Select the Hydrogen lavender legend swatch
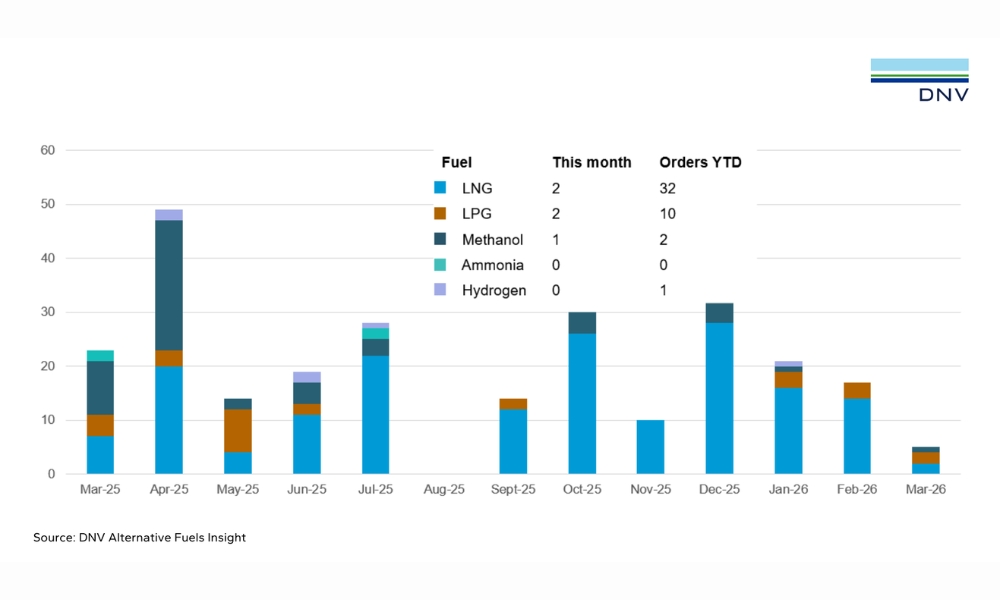The height and width of the screenshot is (600, 1000). point(440,291)
